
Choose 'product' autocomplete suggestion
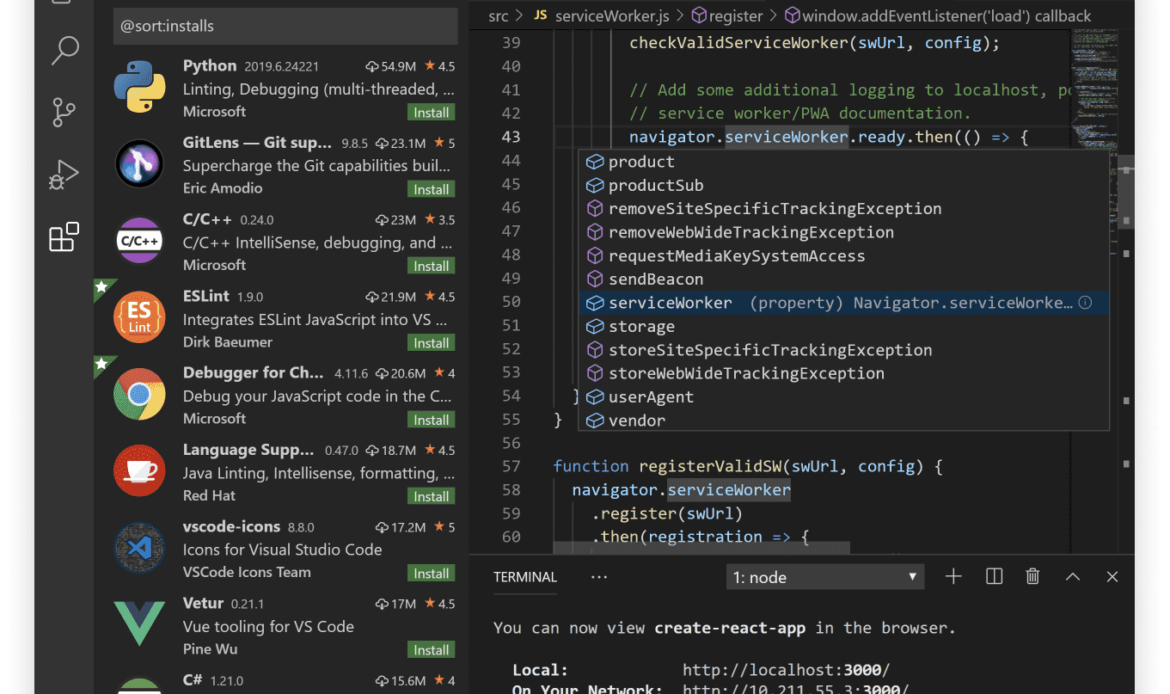(843, 162)
